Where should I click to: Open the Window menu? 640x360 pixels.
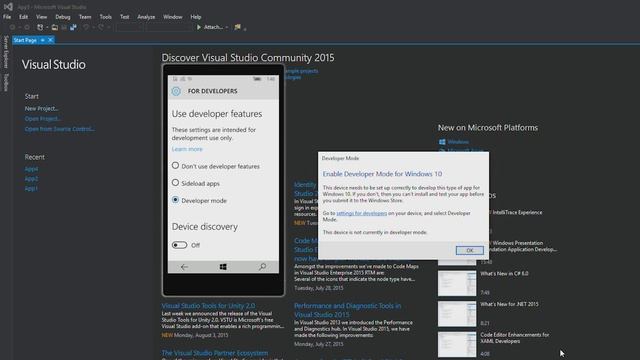173,17
